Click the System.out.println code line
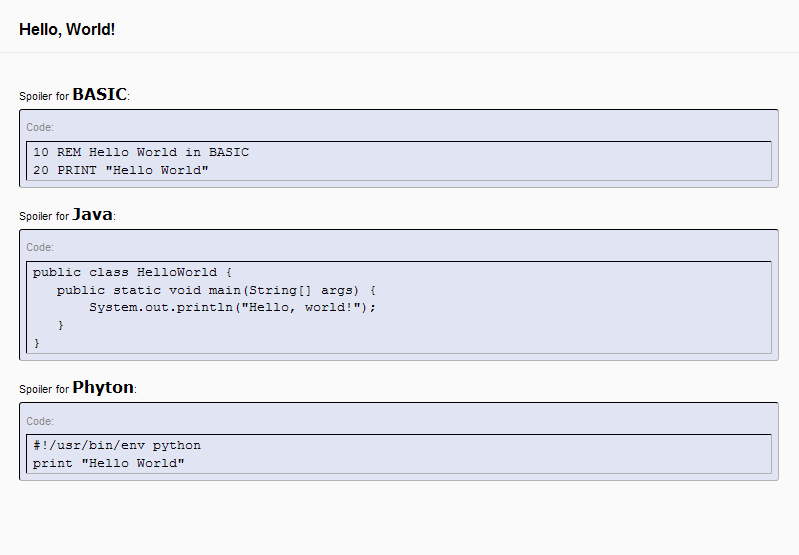Screen dimensions: 799x555 click(x=232, y=307)
